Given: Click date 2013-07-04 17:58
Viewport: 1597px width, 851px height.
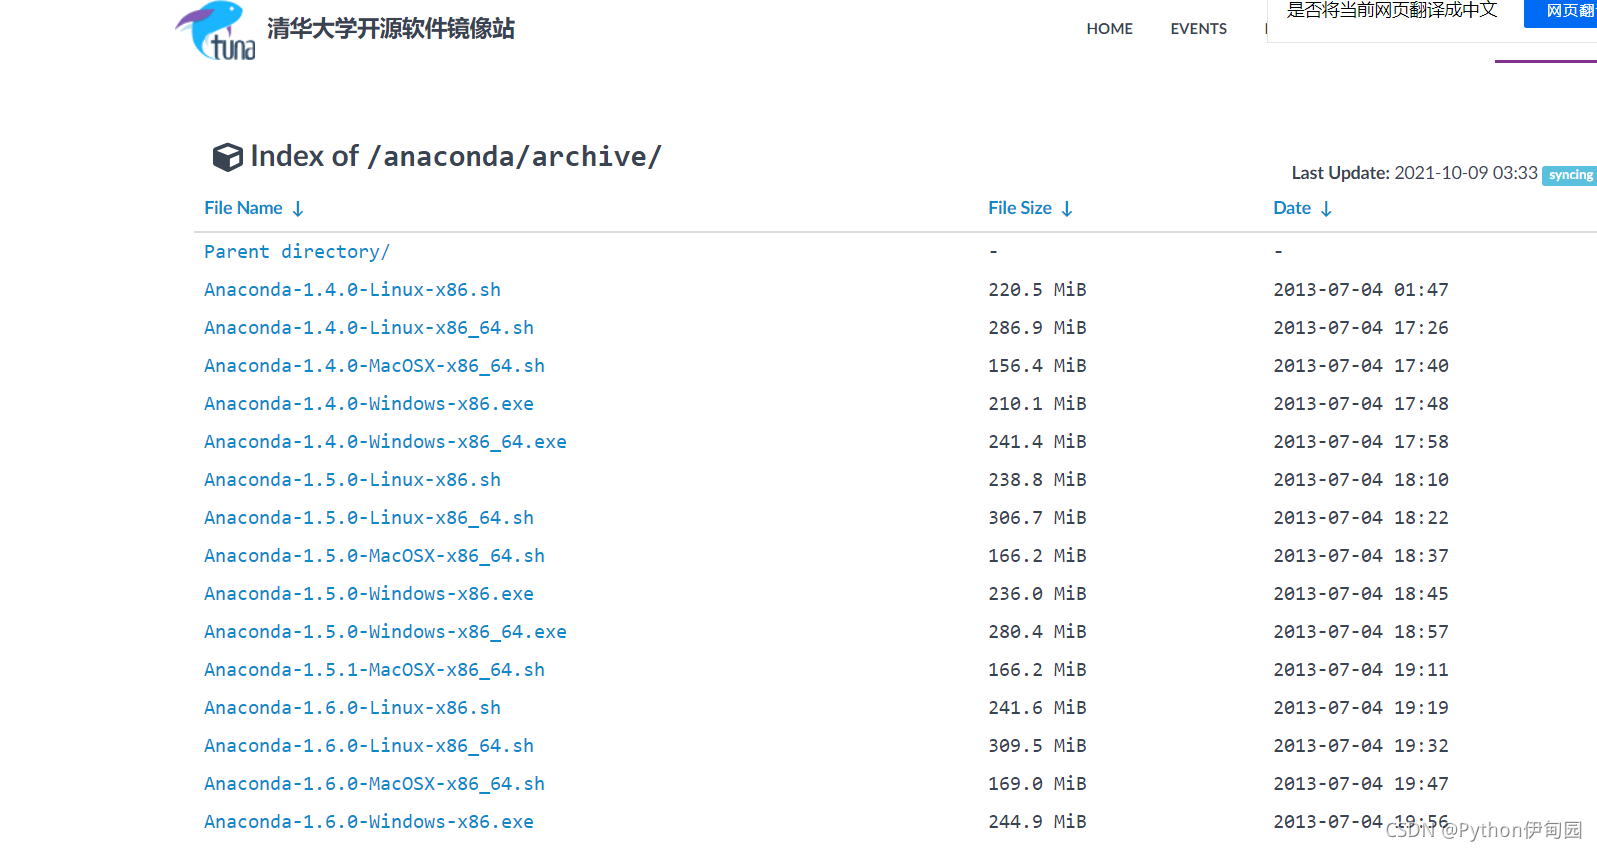Looking at the screenshot, I should [1361, 442].
